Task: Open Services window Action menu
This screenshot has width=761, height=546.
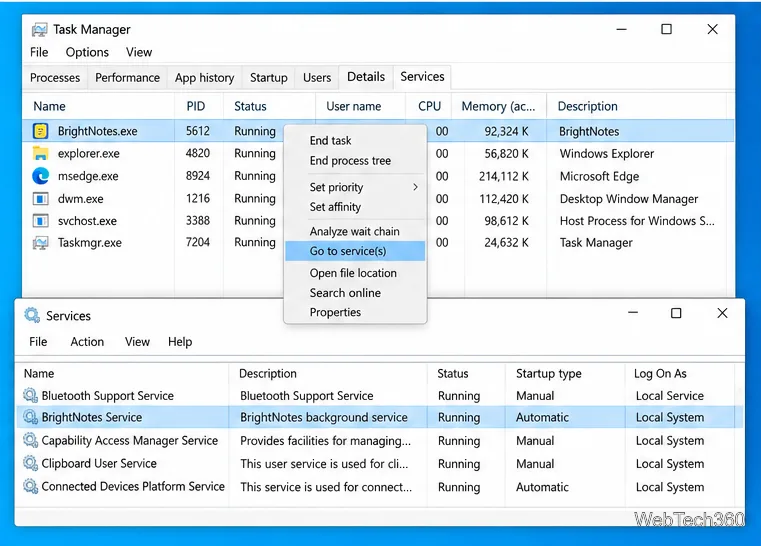Action: pos(87,342)
